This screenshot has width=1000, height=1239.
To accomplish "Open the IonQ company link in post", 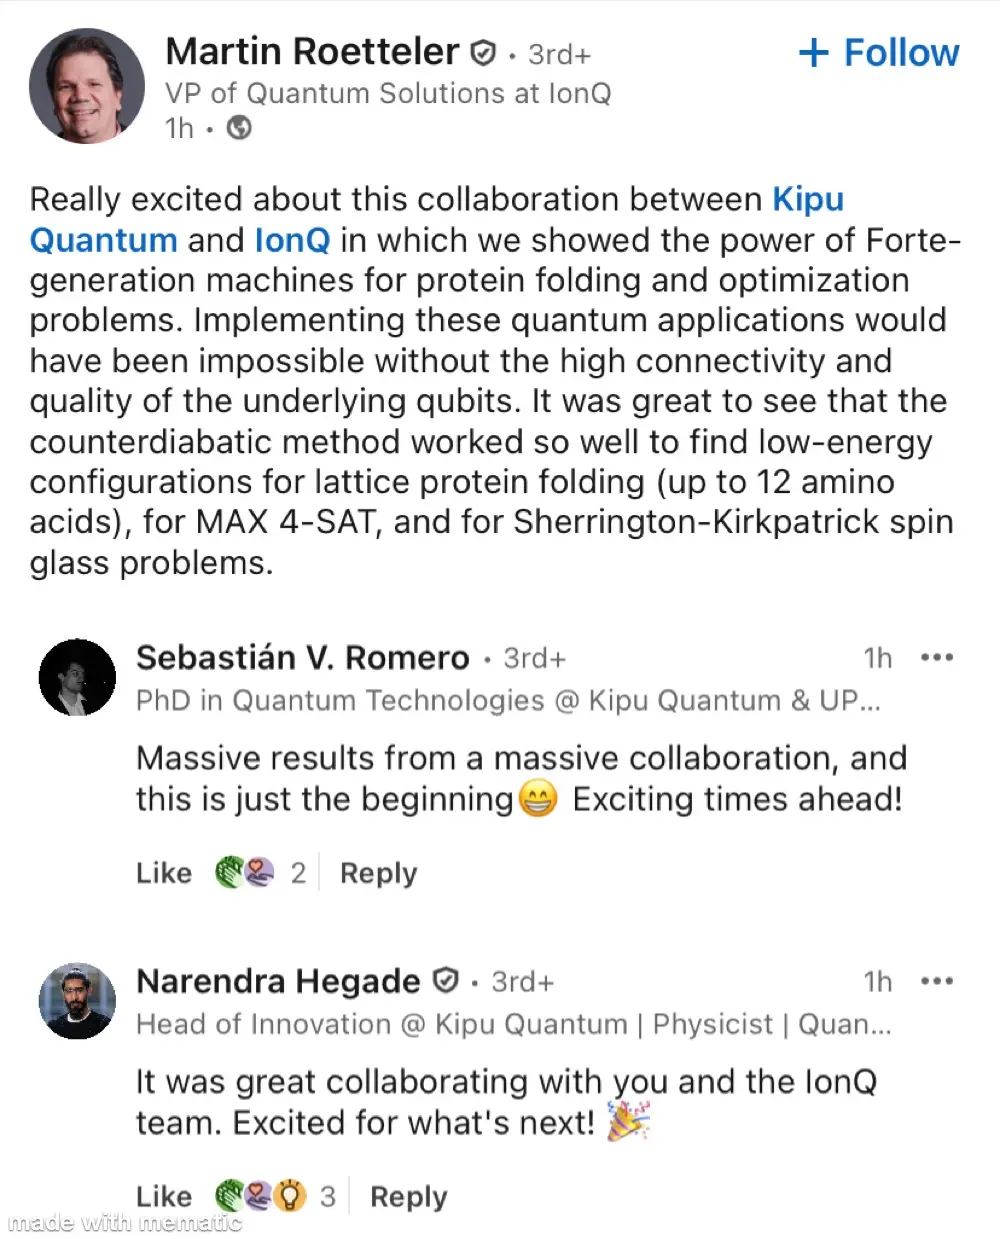I will (x=292, y=240).
